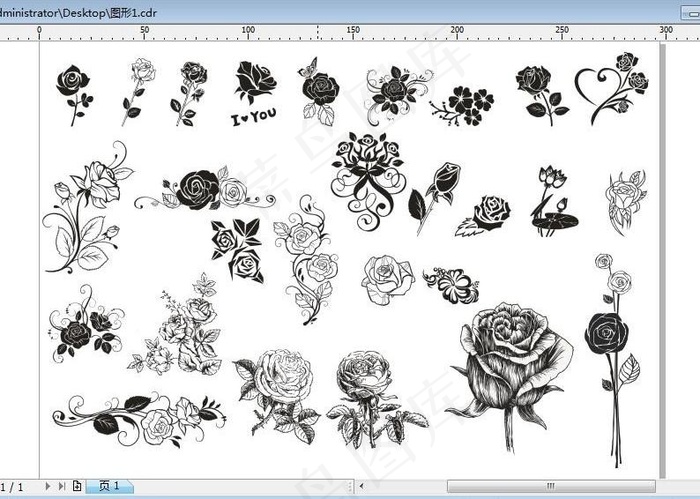Screen dimensions: 700x499
Task: Select the I ♥ YOU rose graphic
Action: [255, 93]
